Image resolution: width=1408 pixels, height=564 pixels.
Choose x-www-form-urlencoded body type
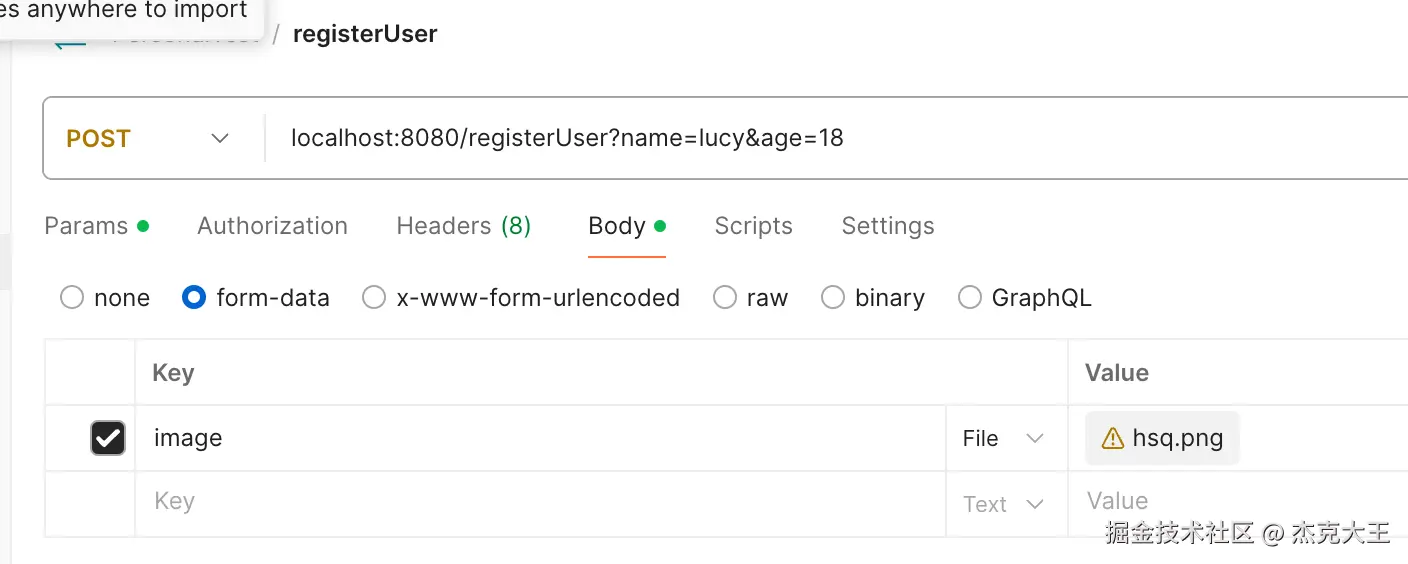pyautogui.click(x=374, y=298)
